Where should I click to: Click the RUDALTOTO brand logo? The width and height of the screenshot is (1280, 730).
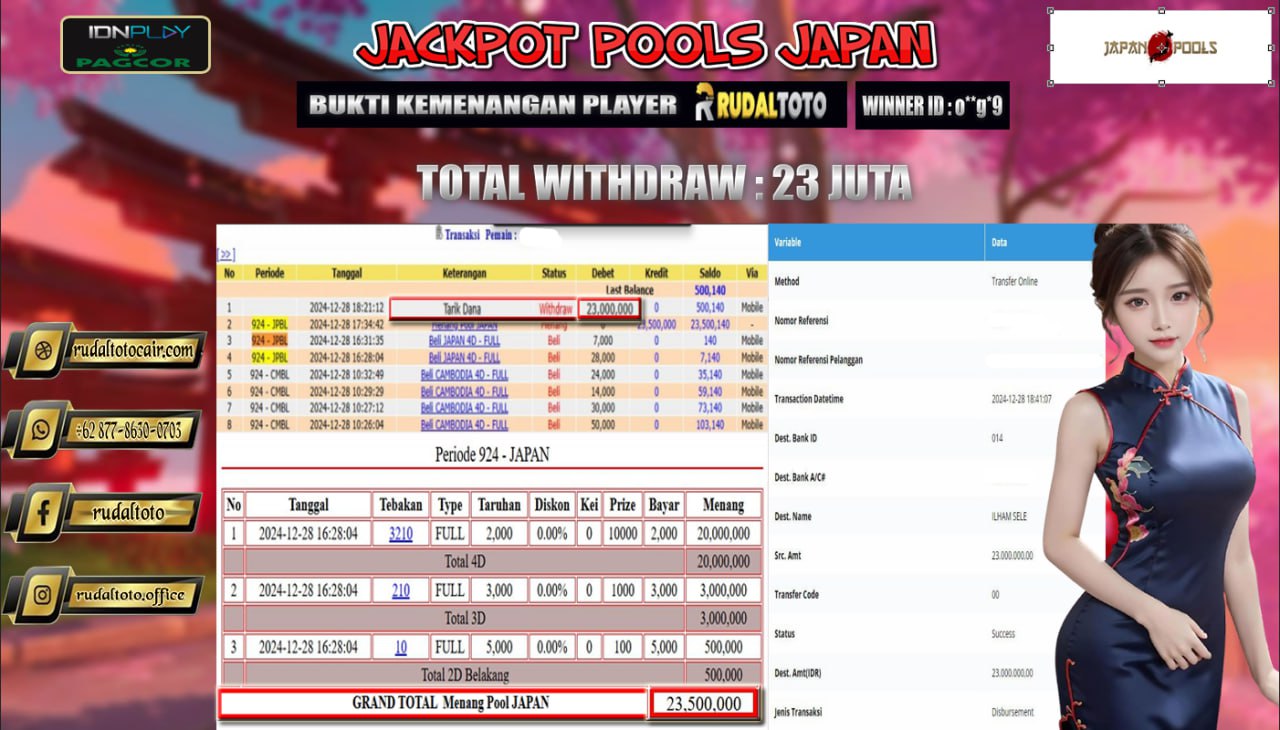point(761,104)
